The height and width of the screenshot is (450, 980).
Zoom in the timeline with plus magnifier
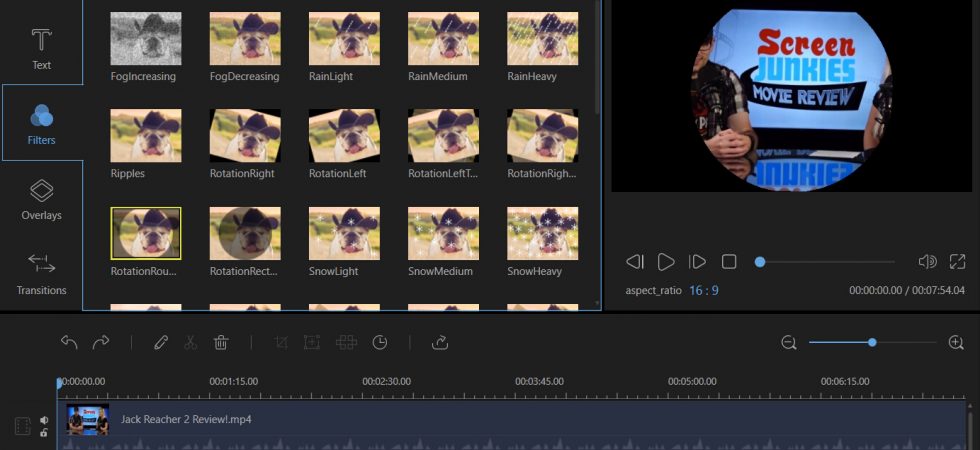pyautogui.click(x=956, y=342)
